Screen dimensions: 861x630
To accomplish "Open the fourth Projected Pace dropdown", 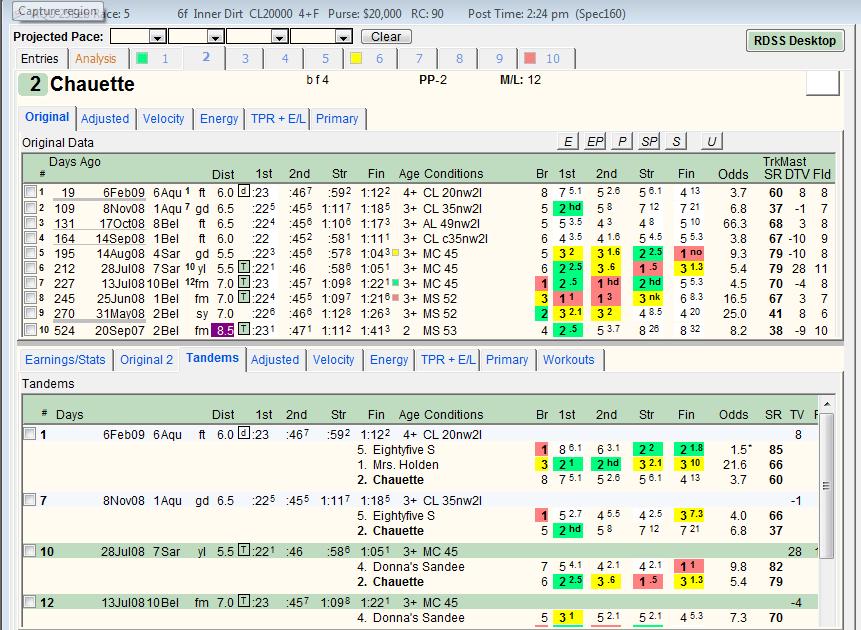I will 344,37.
